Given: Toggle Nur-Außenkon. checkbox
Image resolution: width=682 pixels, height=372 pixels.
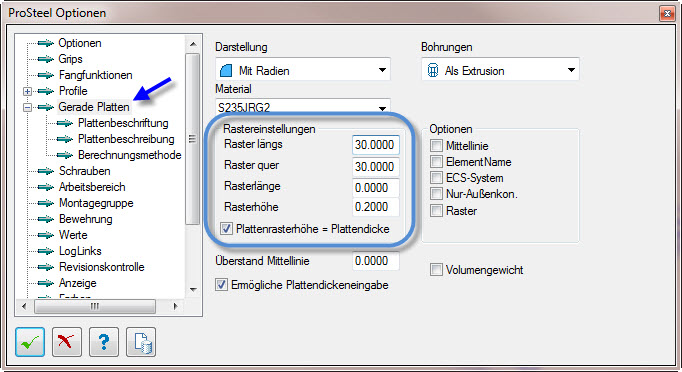Looking at the screenshot, I should 436,194.
